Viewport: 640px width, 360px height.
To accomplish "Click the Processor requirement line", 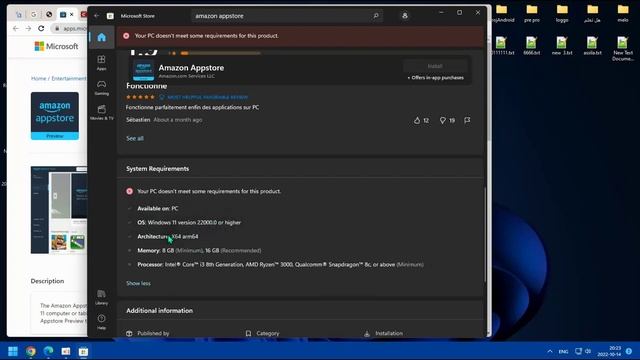I will pyautogui.click(x=280, y=264).
